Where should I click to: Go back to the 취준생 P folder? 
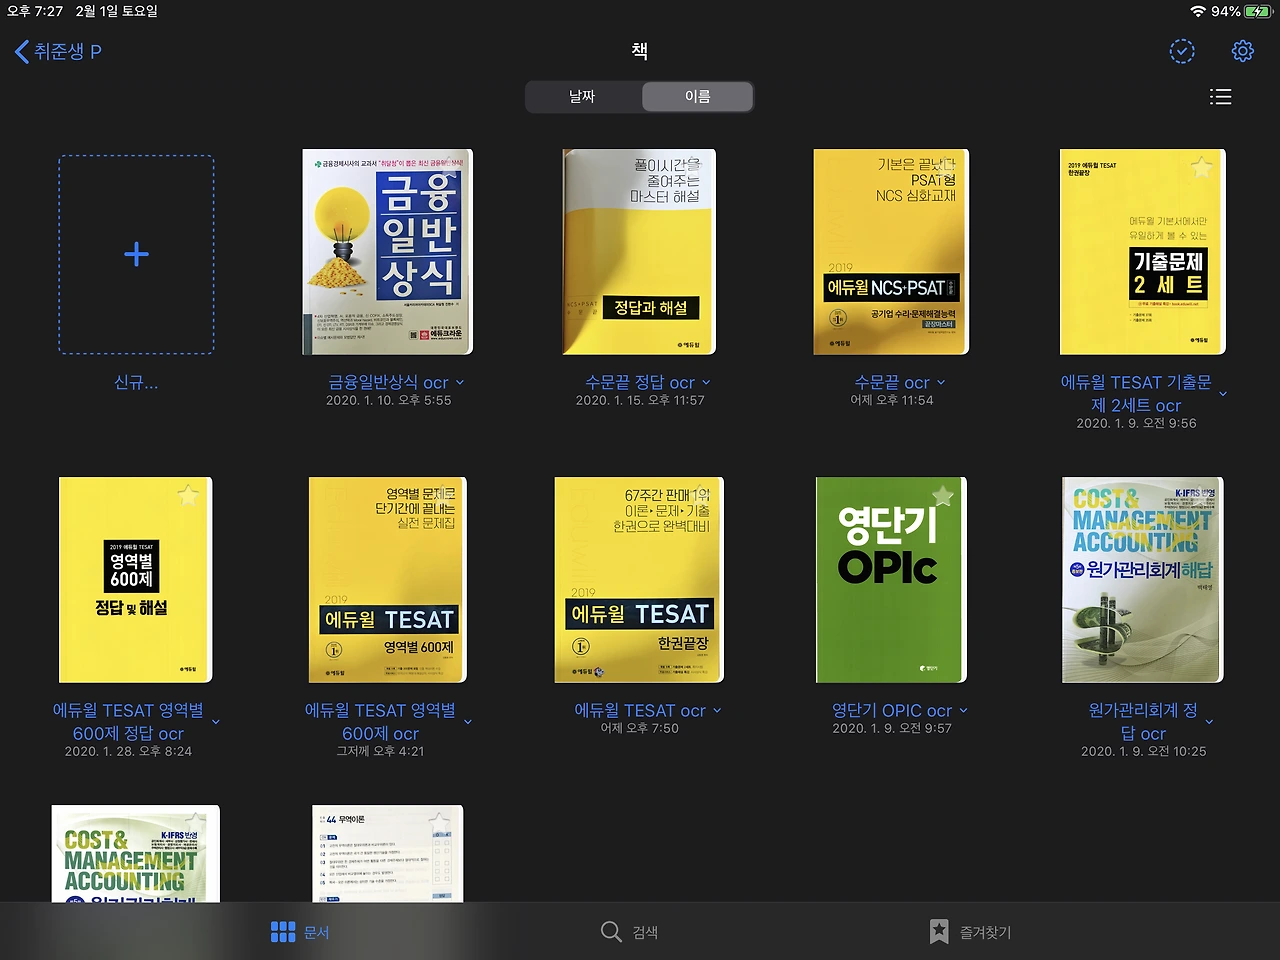click(58, 51)
